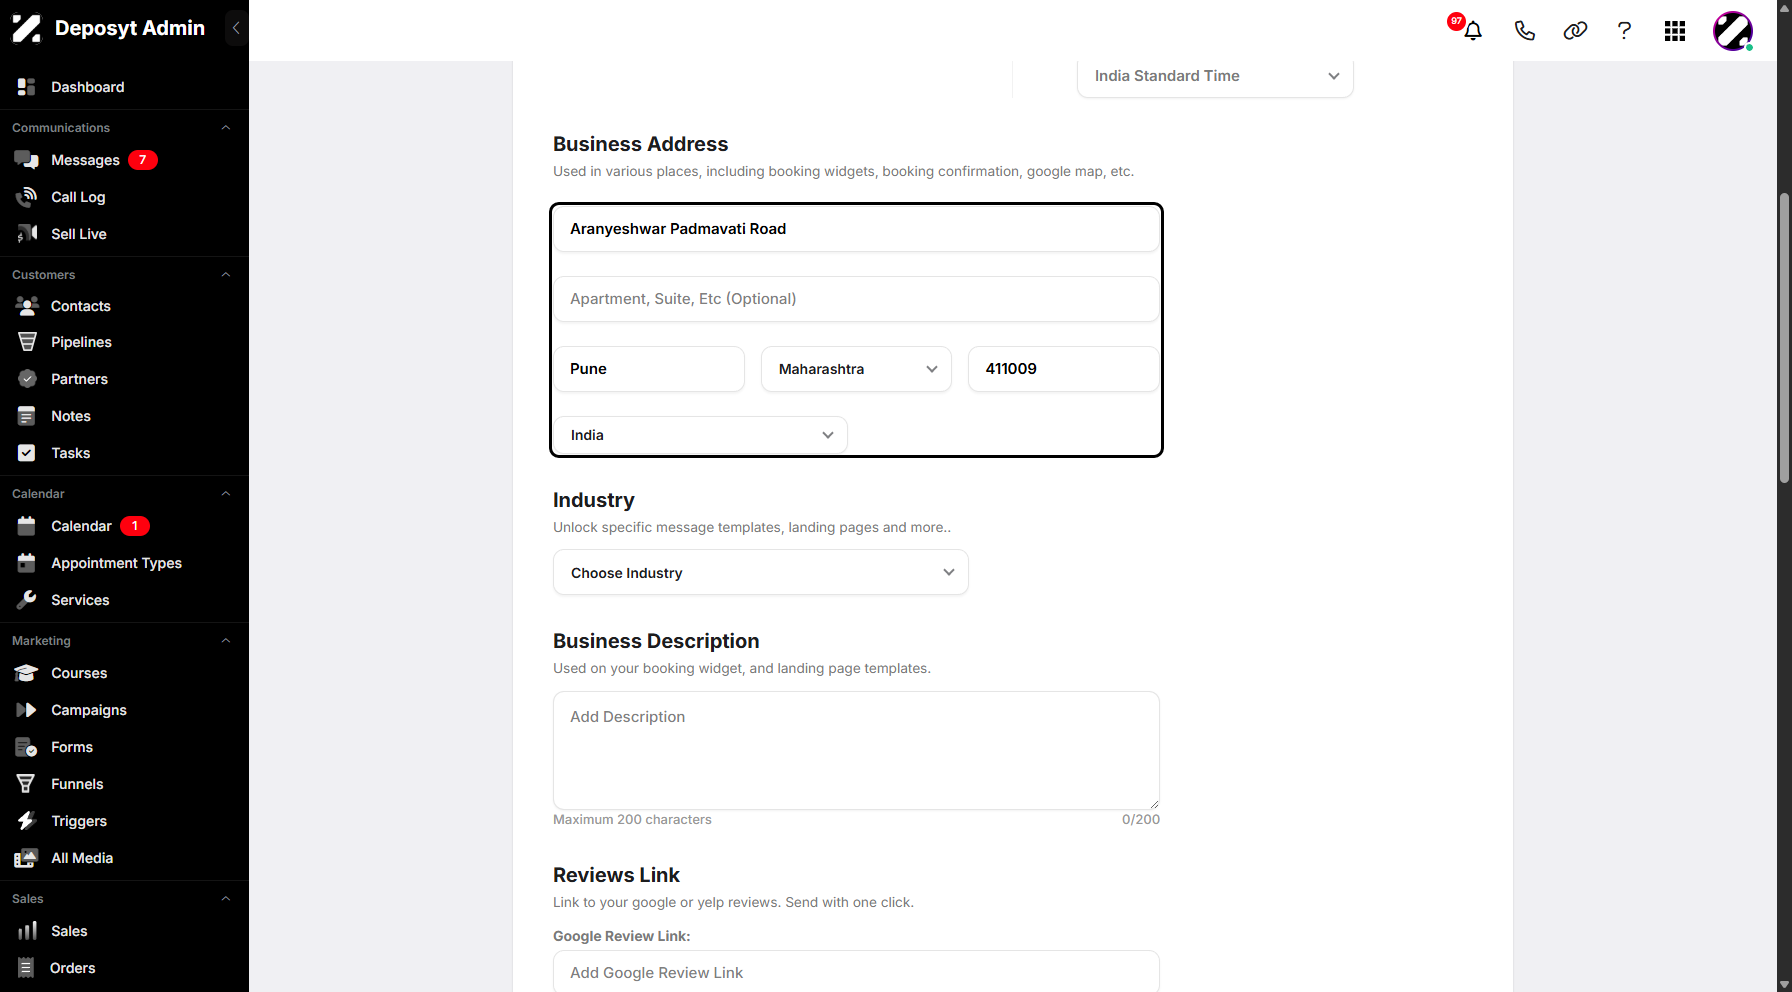This screenshot has height=992, width=1792.
Task: Click the Deposyt logo icon
Action: point(27,29)
